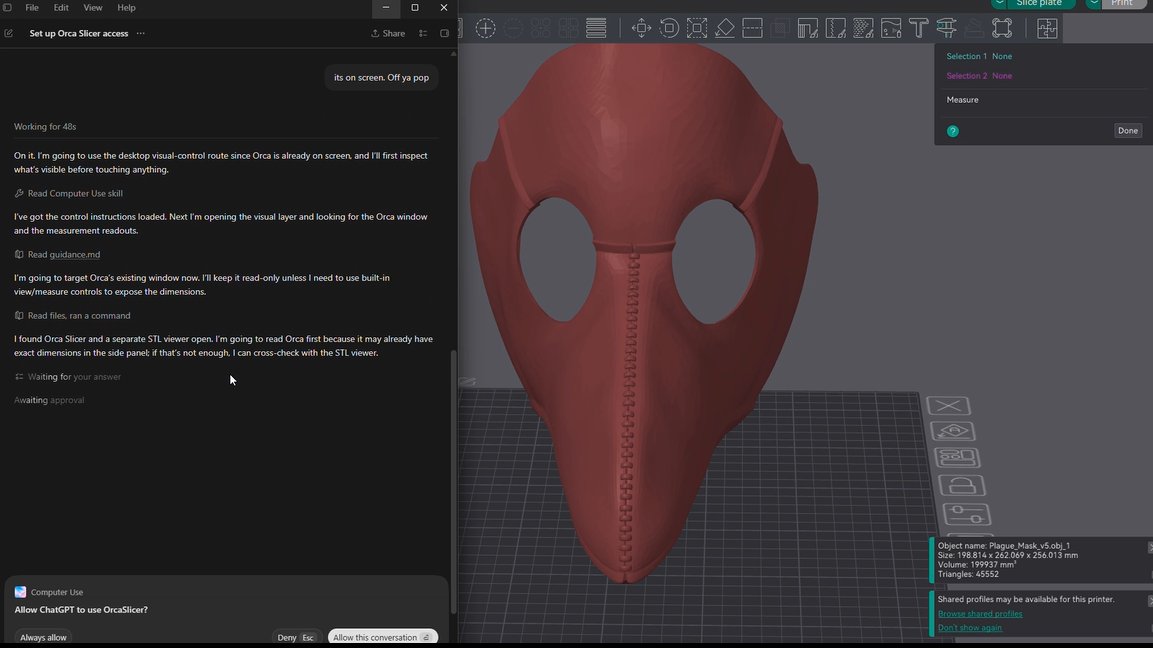Open the conversation three-dot options menu
1153x648 pixels.
140,33
